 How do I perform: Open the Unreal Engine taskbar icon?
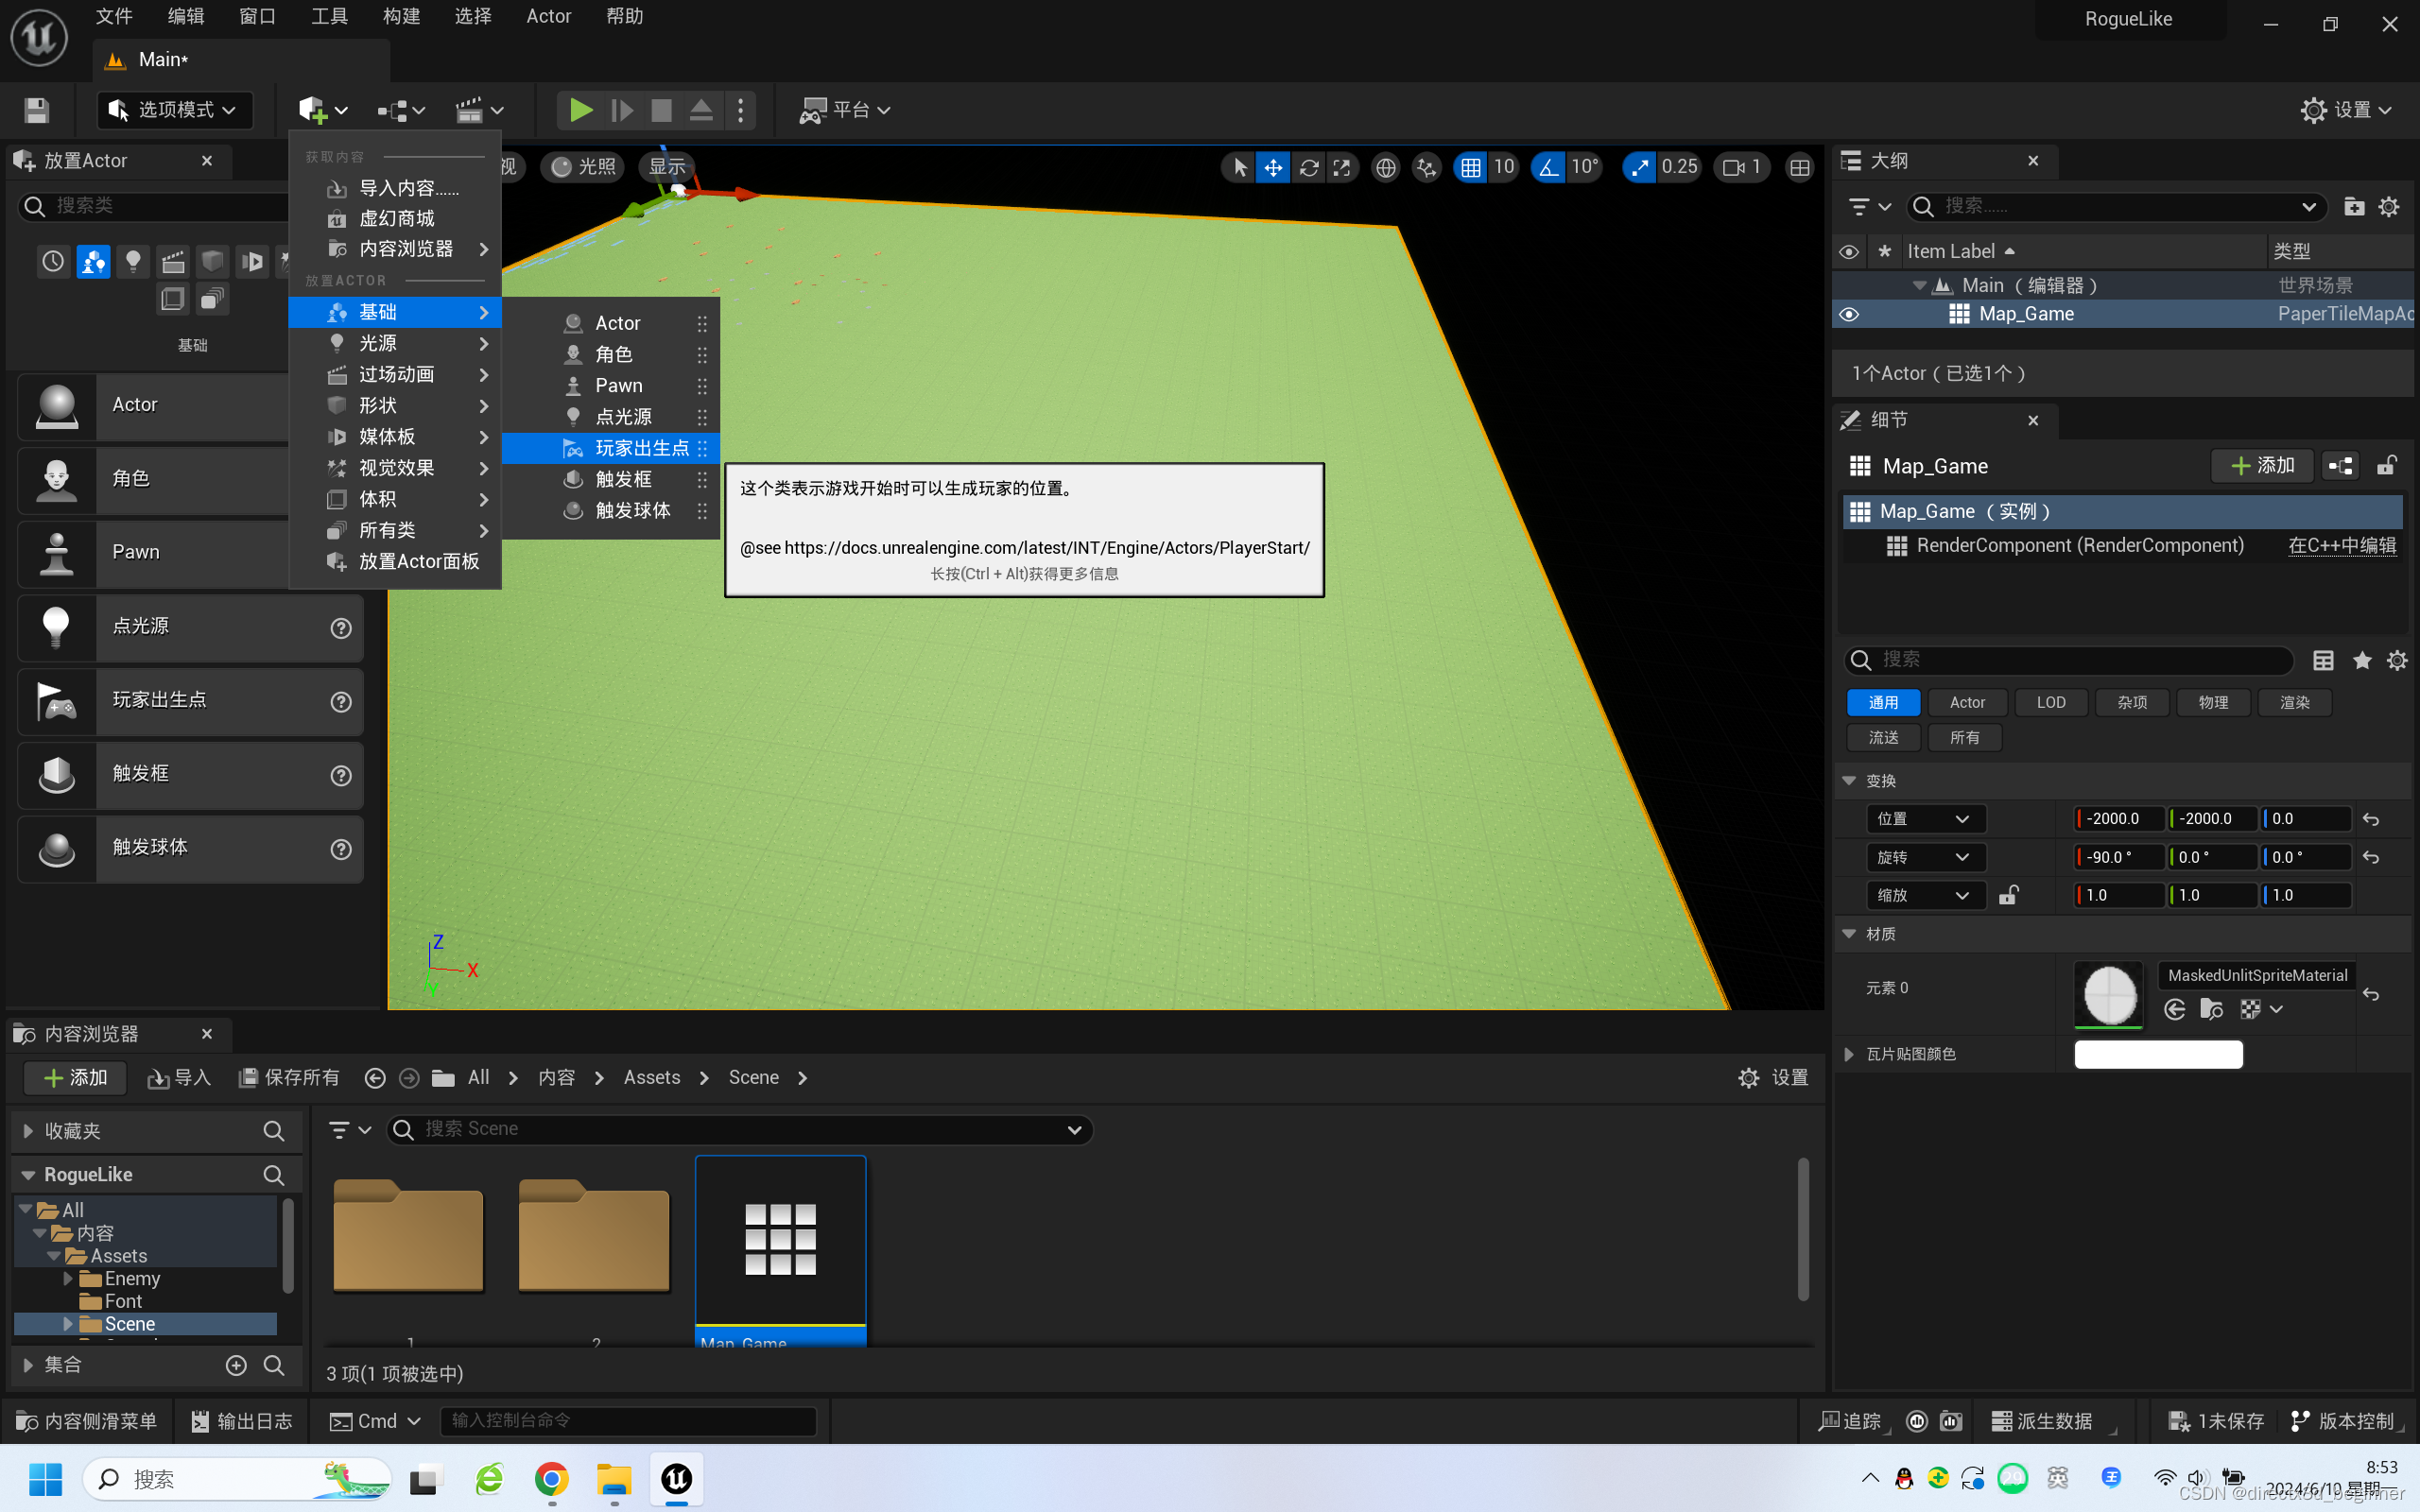tap(677, 1478)
